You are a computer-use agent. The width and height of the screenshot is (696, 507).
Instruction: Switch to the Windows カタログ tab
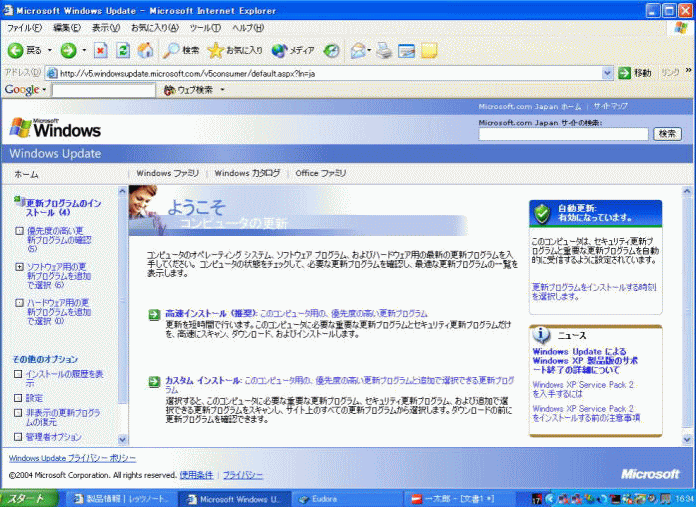point(247,174)
